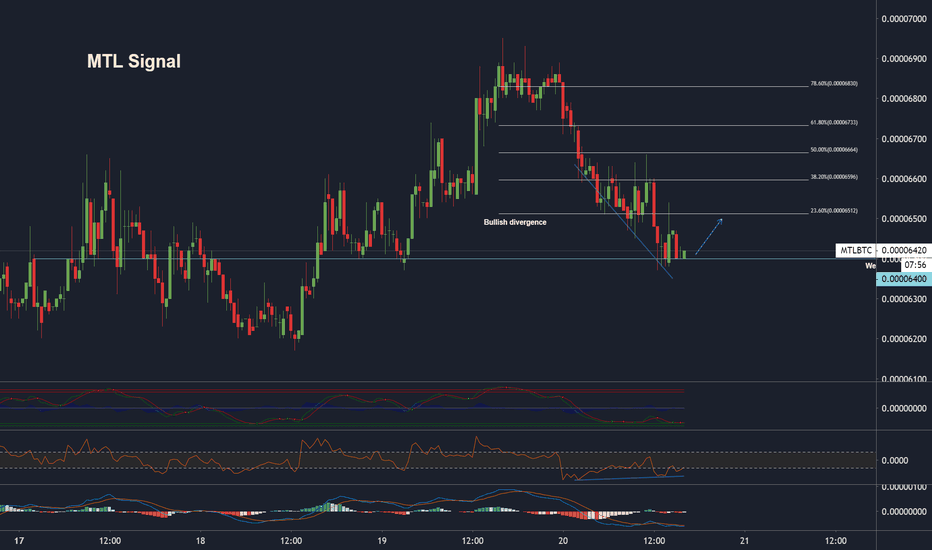The image size is (932, 550).
Task: Click 0.00006700 on the price scale
Action: coord(903,139)
